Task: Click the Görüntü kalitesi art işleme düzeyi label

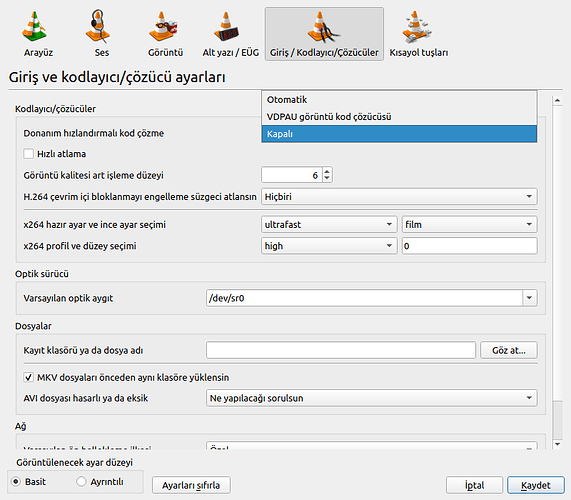Action: [x=93, y=175]
